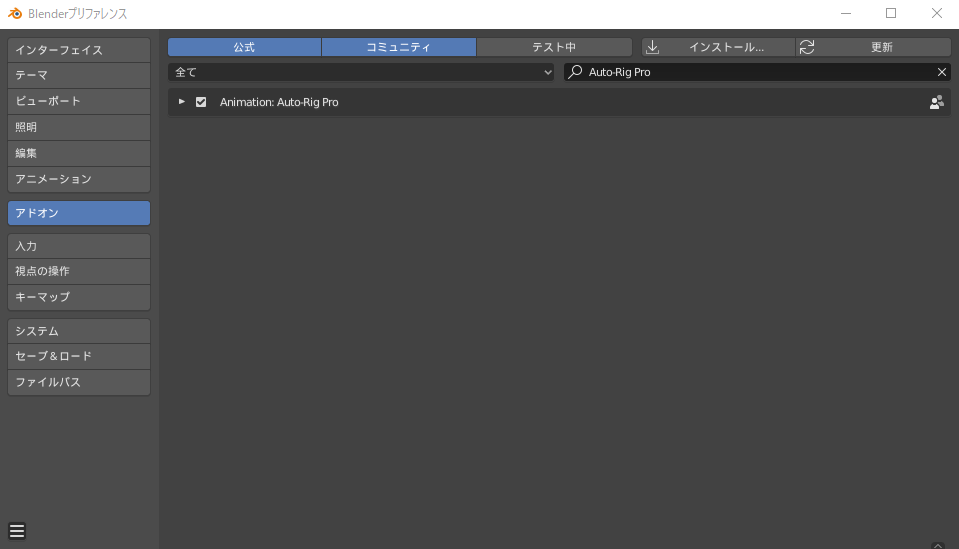The image size is (959, 549).
Task: Close the Blender preferences window
Action: [936, 13]
